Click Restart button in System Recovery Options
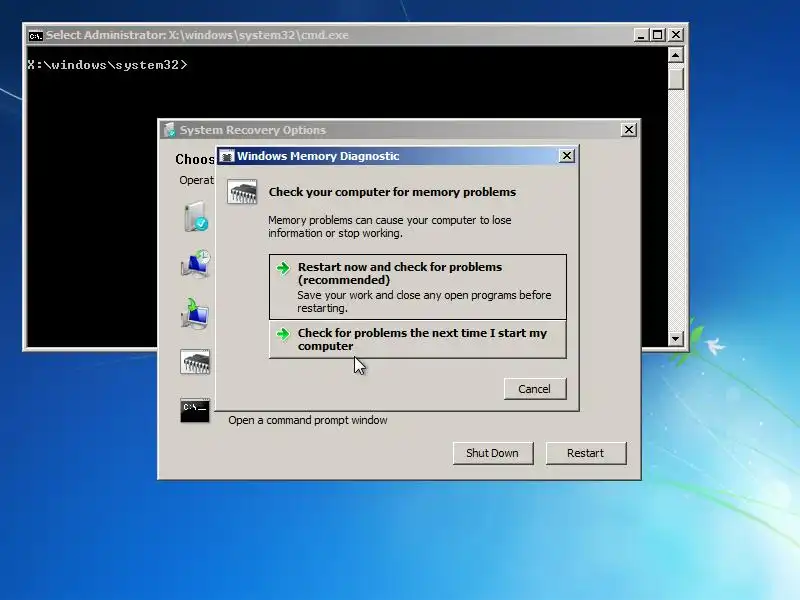The image size is (800, 600). (x=586, y=453)
